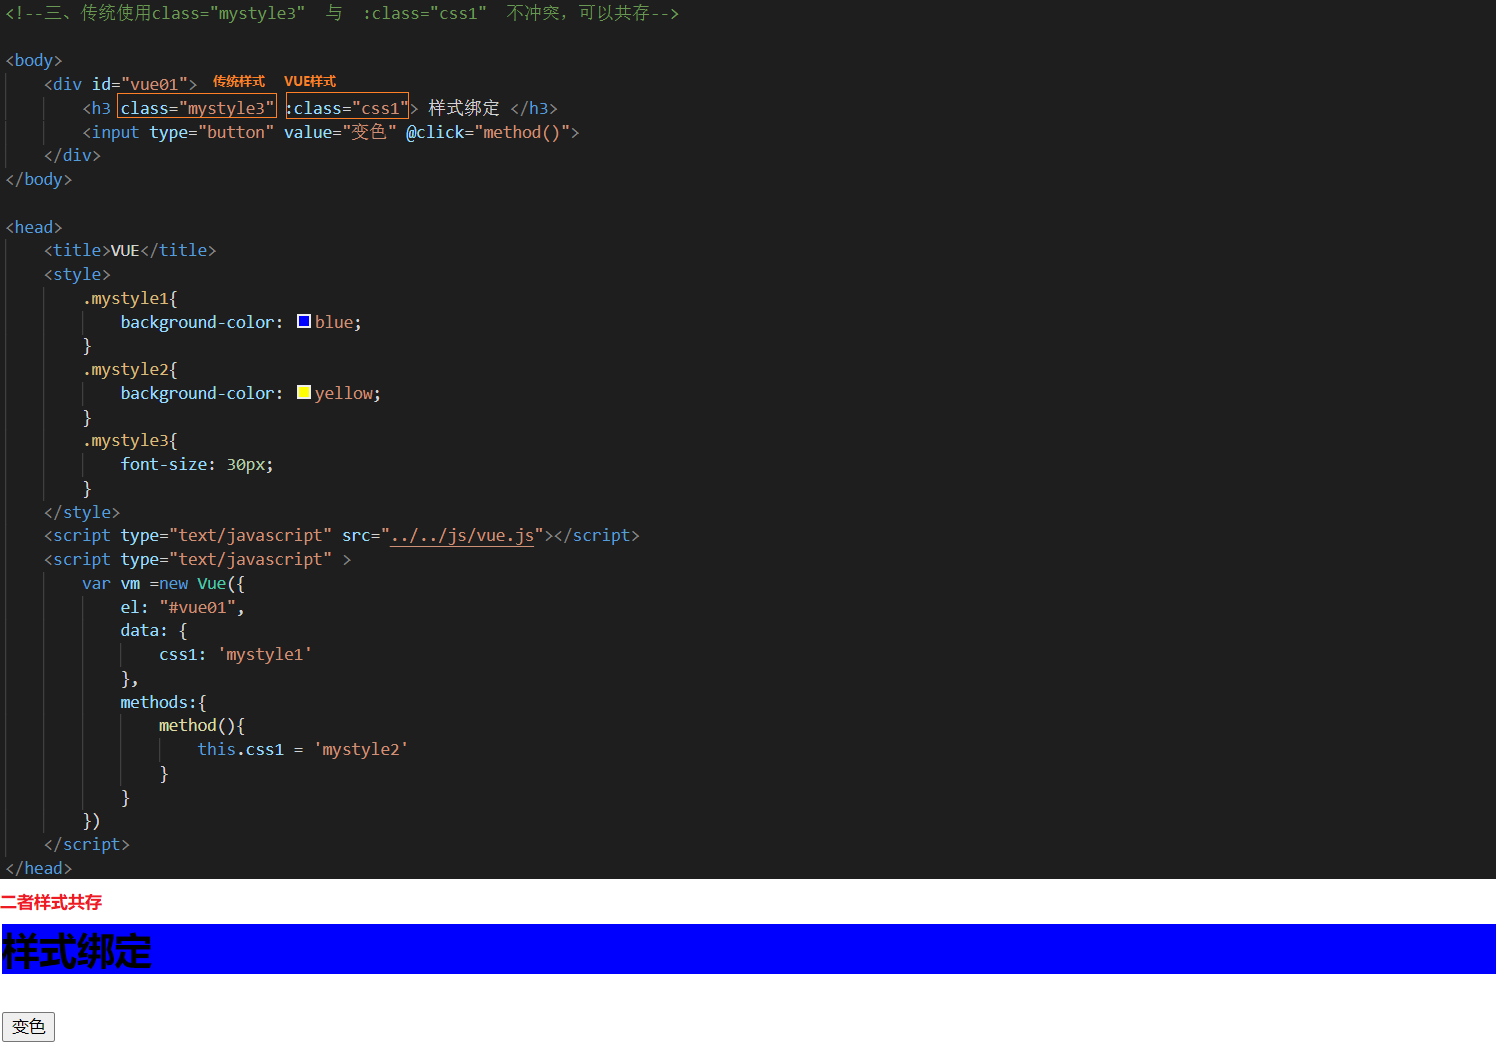Click the blue 样式绑定 heading banner

pyautogui.click(x=748, y=949)
